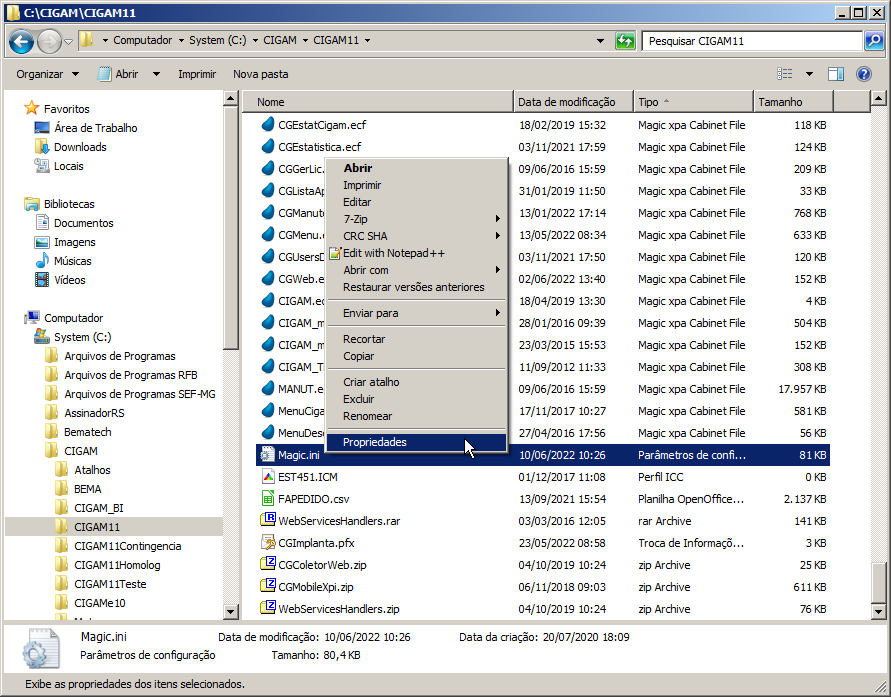Open the AssinadorRS folder in tree
Screen dimensions: 891x697
tap(94, 413)
